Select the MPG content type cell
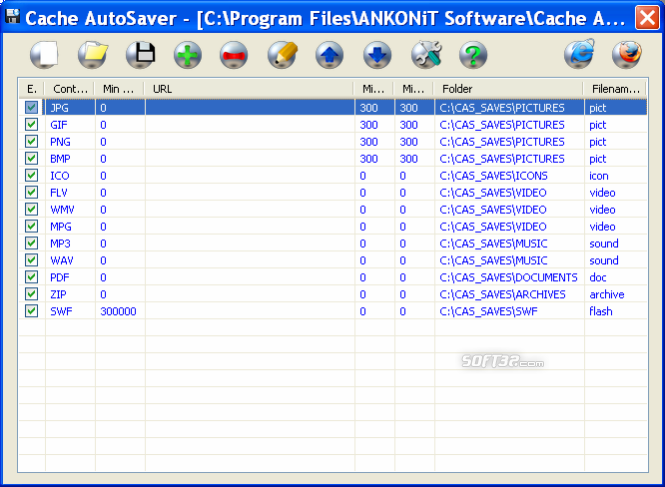The width and height of the screenshot is (665, 487). pos(70,227)
